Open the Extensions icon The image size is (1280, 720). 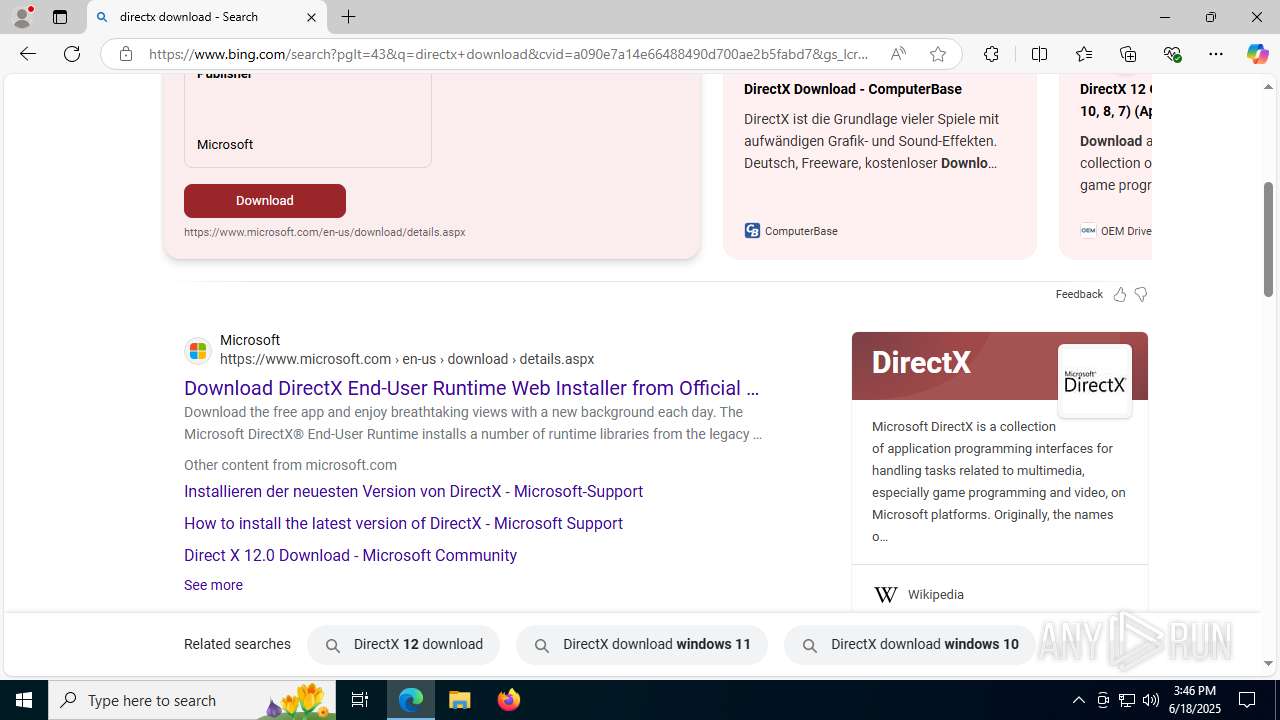pos(991,54)
